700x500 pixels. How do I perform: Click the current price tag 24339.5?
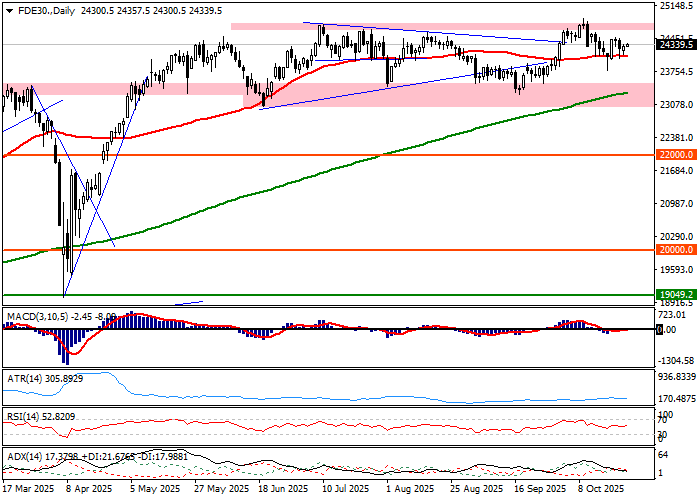[x=675, y=44]
